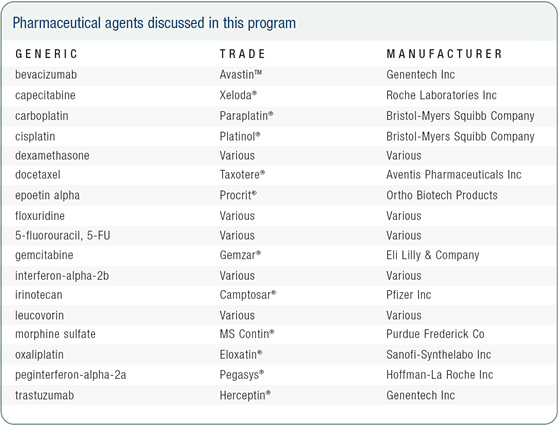The height and width of the screenshot is (427, 560).
Task: Click the Camptosar trade name
Action: pyautogui.click(x=248, y=295)
